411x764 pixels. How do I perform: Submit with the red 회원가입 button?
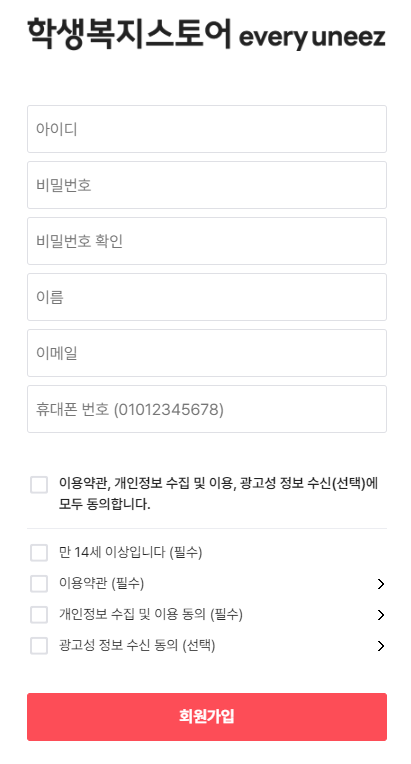(x=207, y=717)
